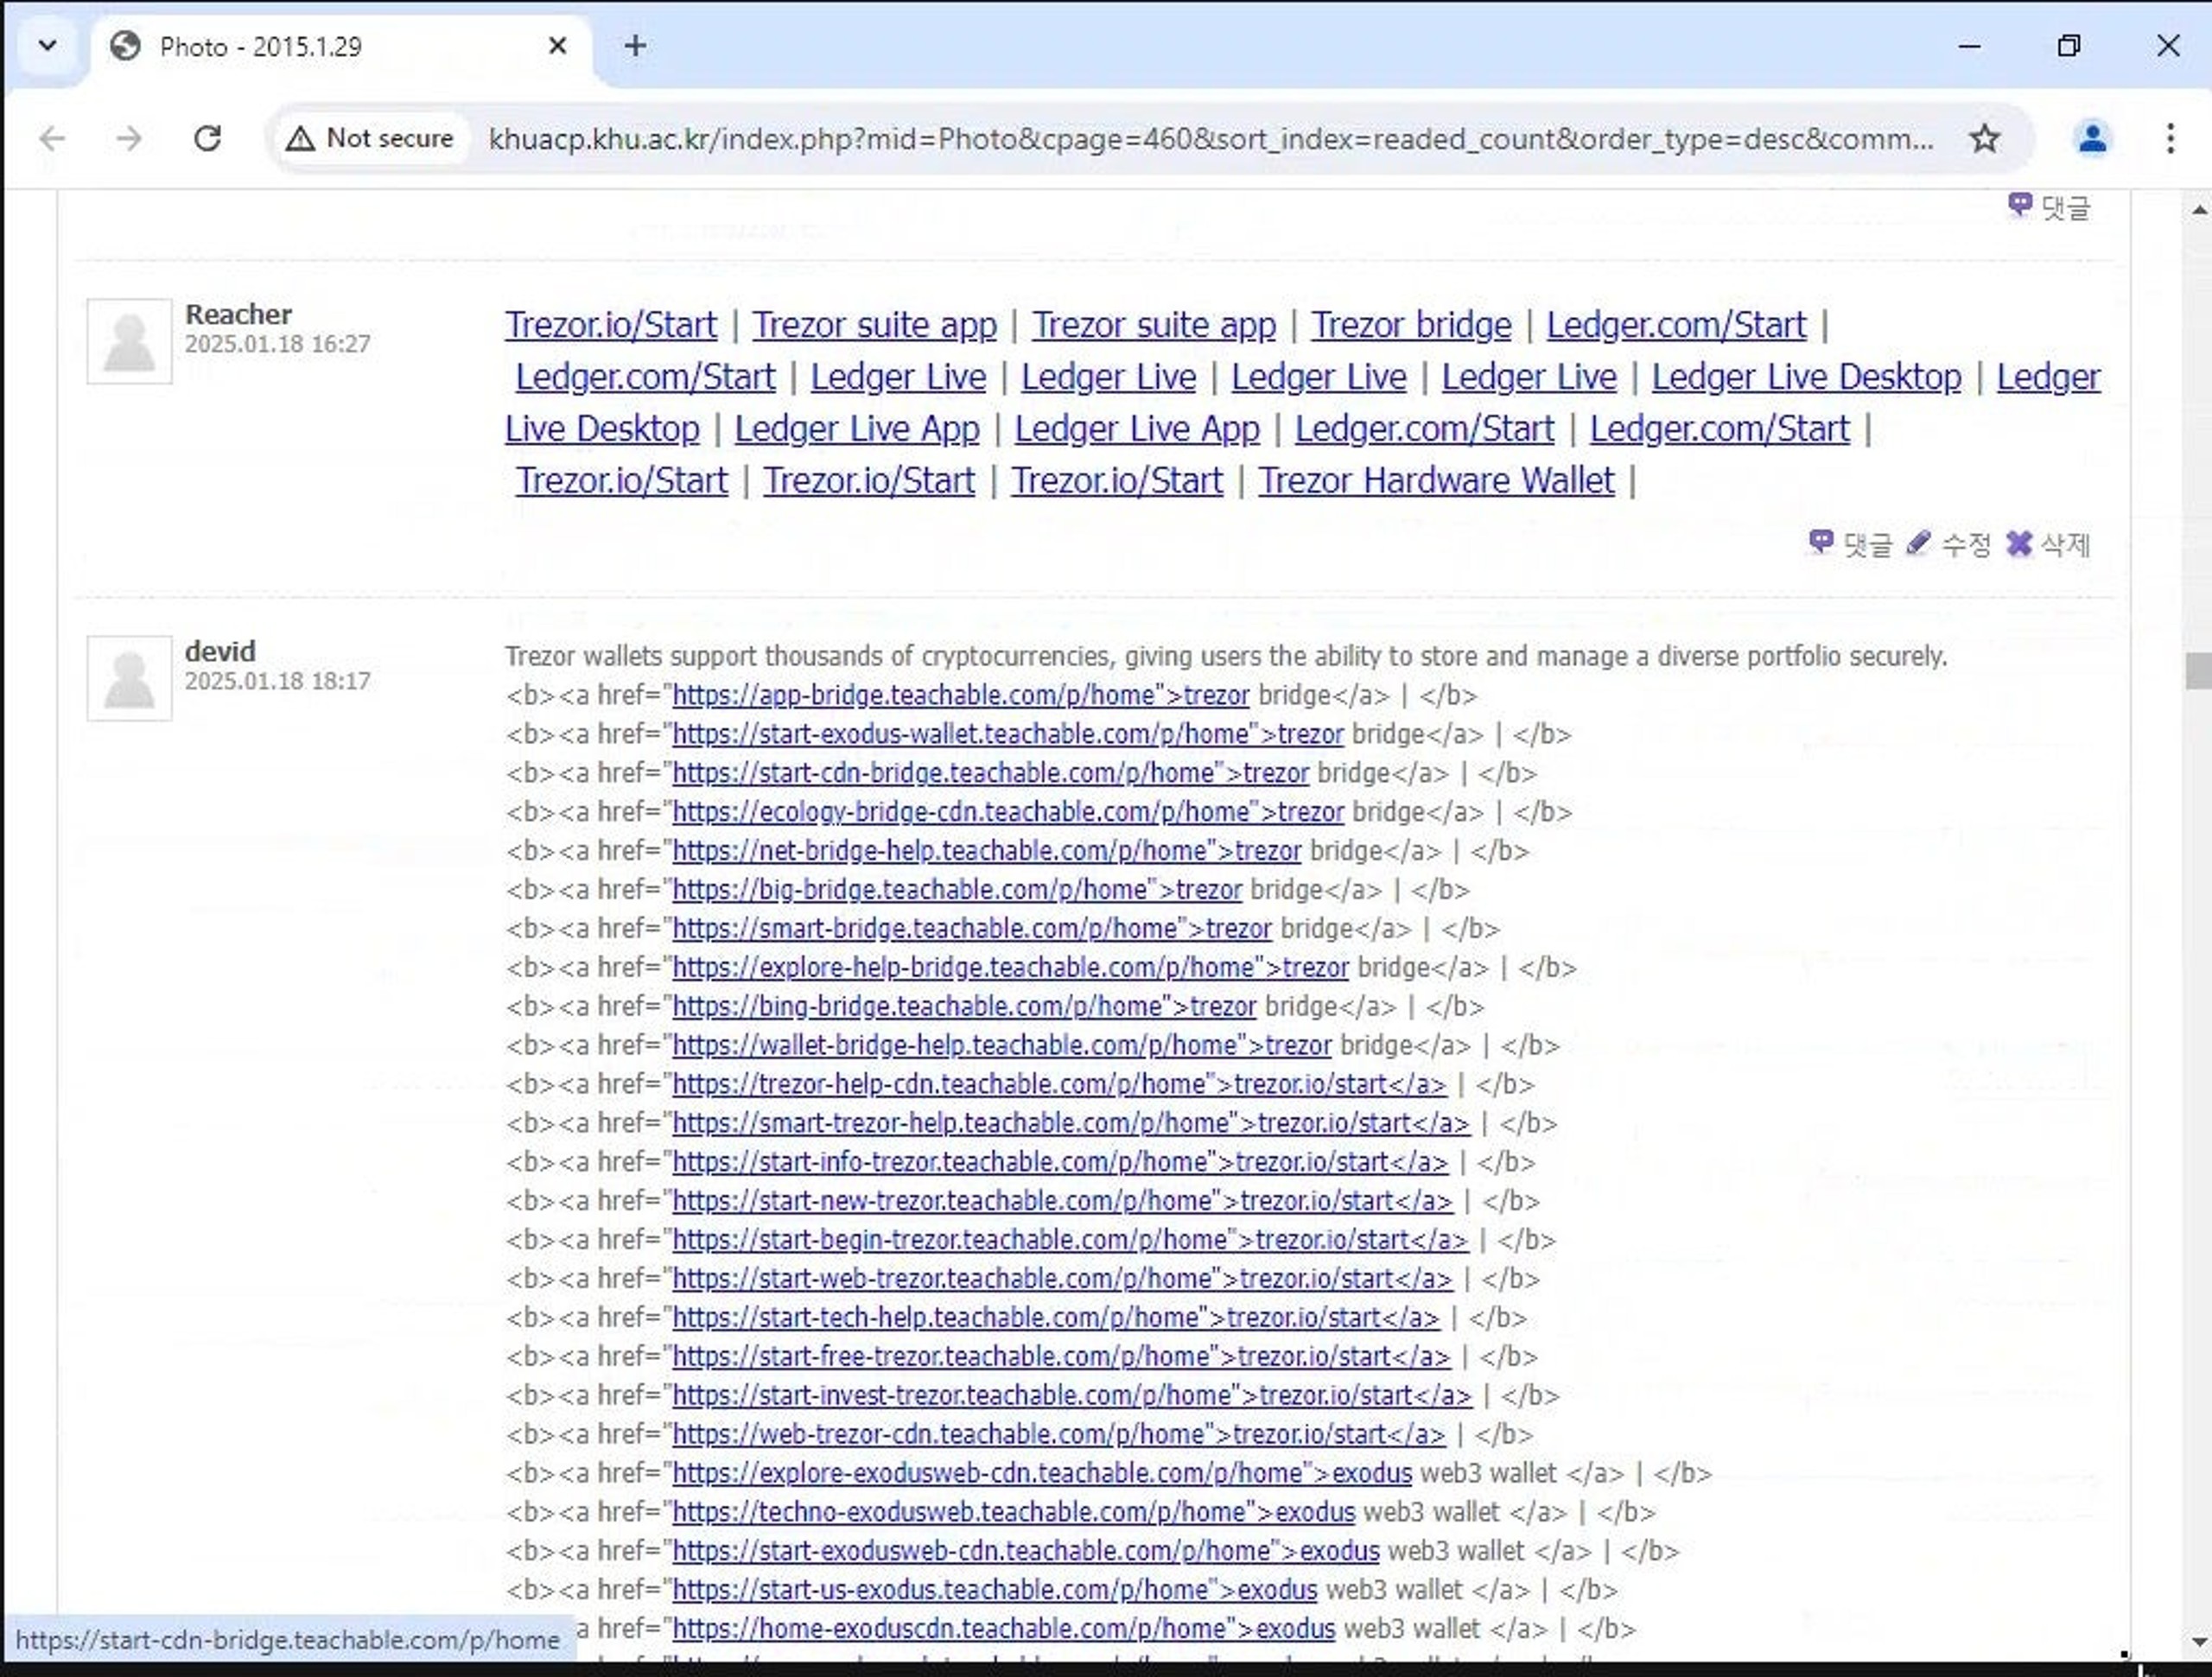Open the start-info-trezor.teachable.com link
2212x1677 pixels.
point(1059,1162)
